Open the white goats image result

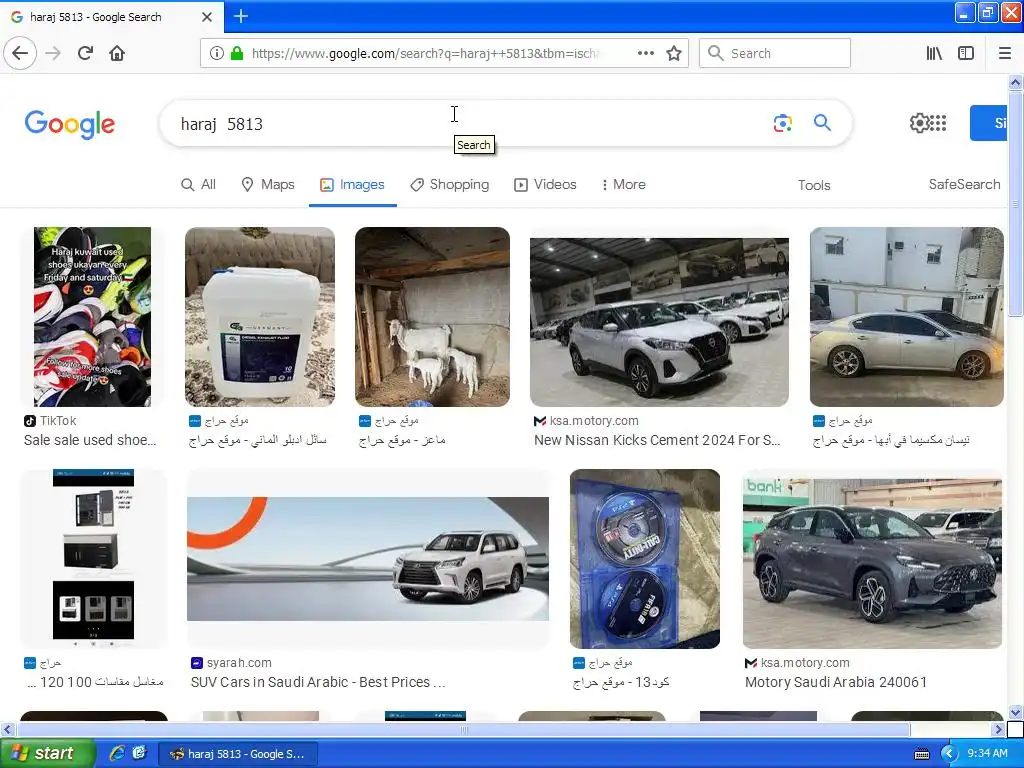[x=432, y=317]
